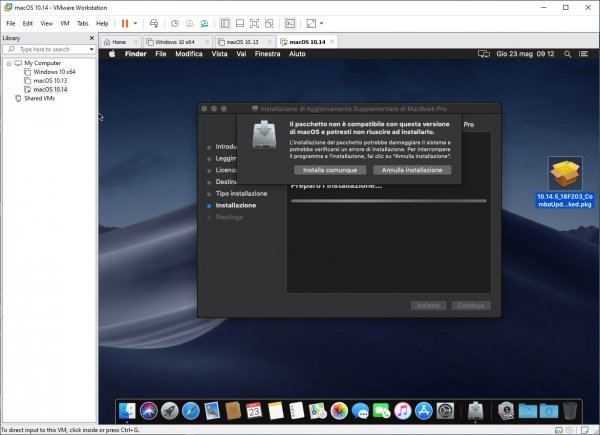Click the send Ctrl+Alt+Del toolbar icon
This screenshot has width=600, height=435.
pos(153,23)
